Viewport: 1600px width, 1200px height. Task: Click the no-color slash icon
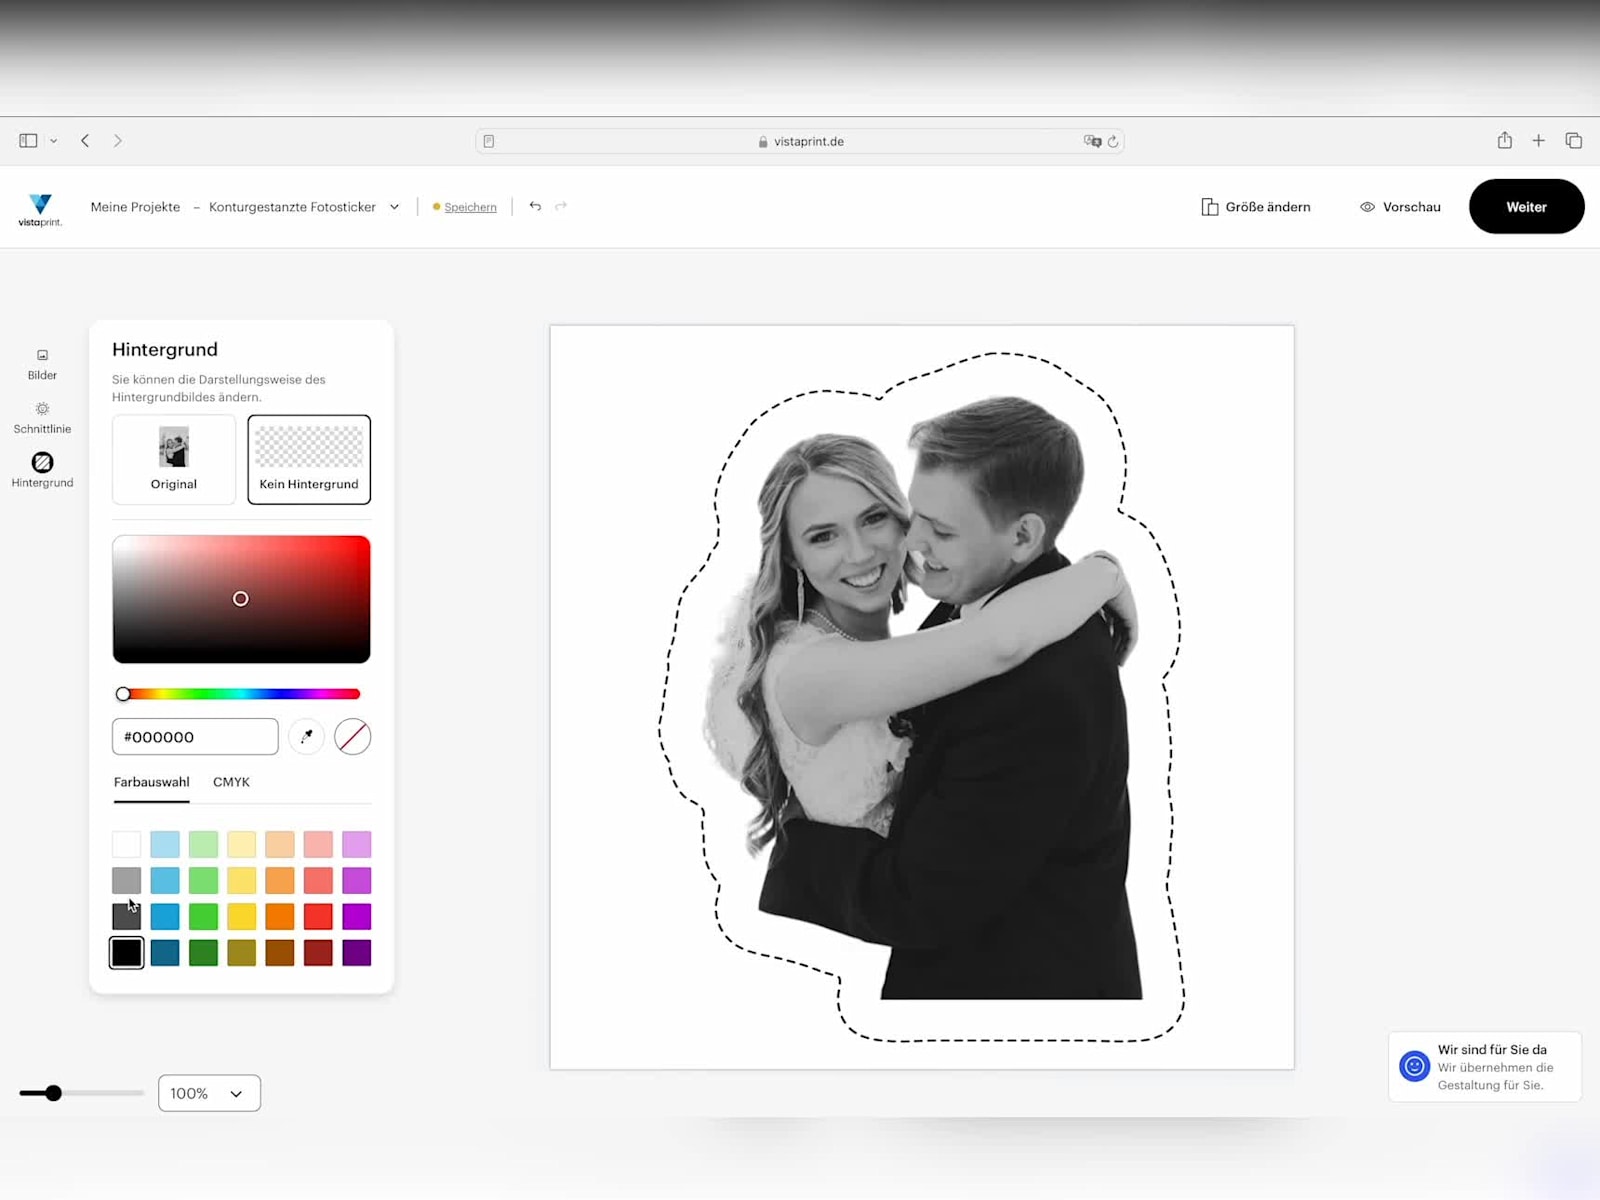[x=352, y=737]
